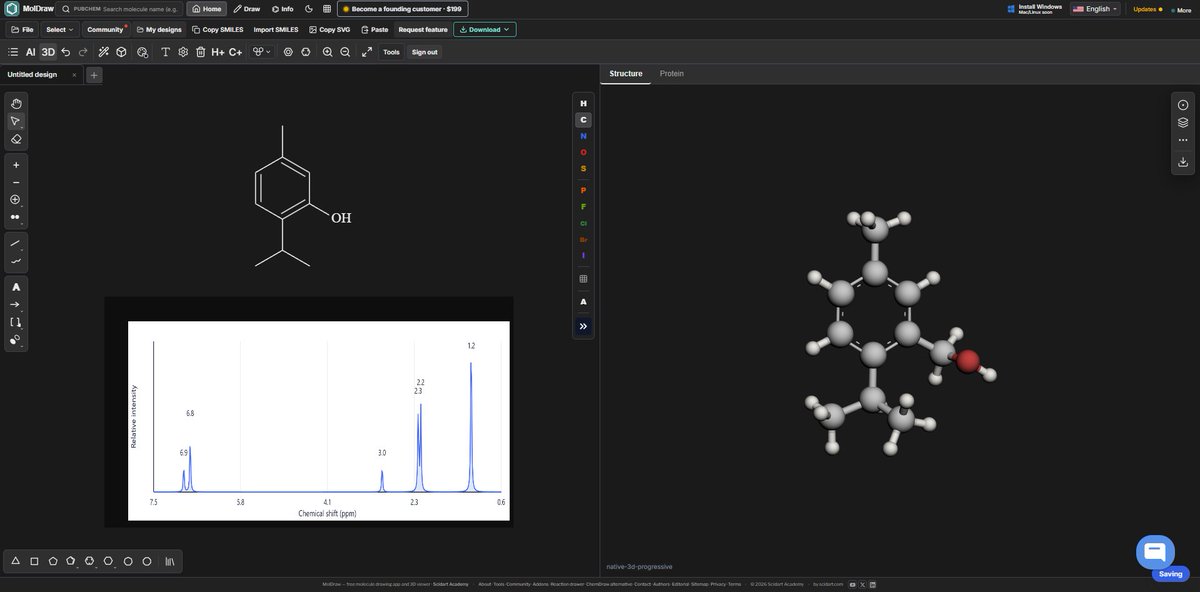Open the English language dropdown
This screenshot has height=592, width=1200.
click(1095, 9)
